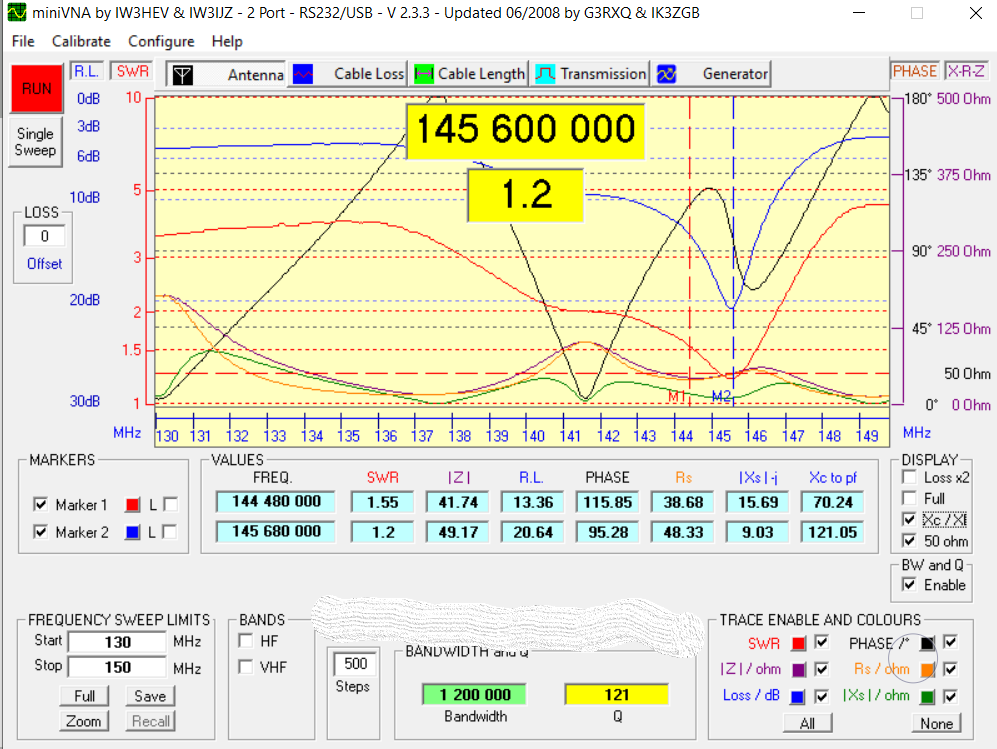Click the red RUN button
997x749 pixels.
coord(36,89)
